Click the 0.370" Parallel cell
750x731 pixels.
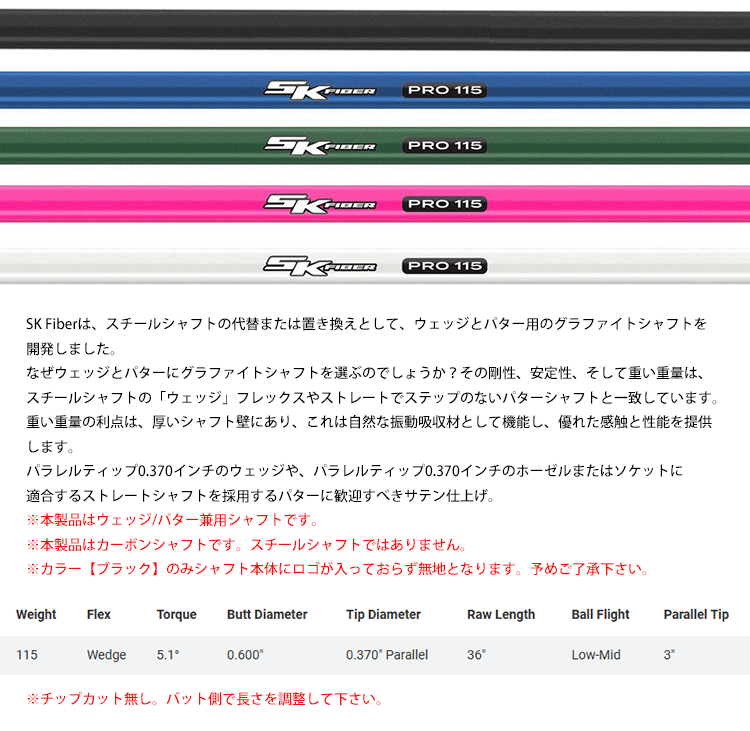click(x=387, y=654)
